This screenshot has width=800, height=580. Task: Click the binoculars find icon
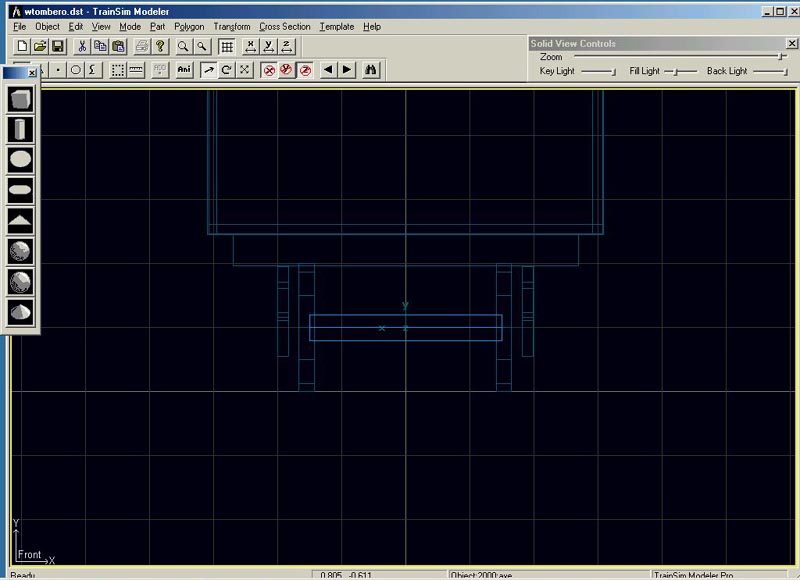371,70
